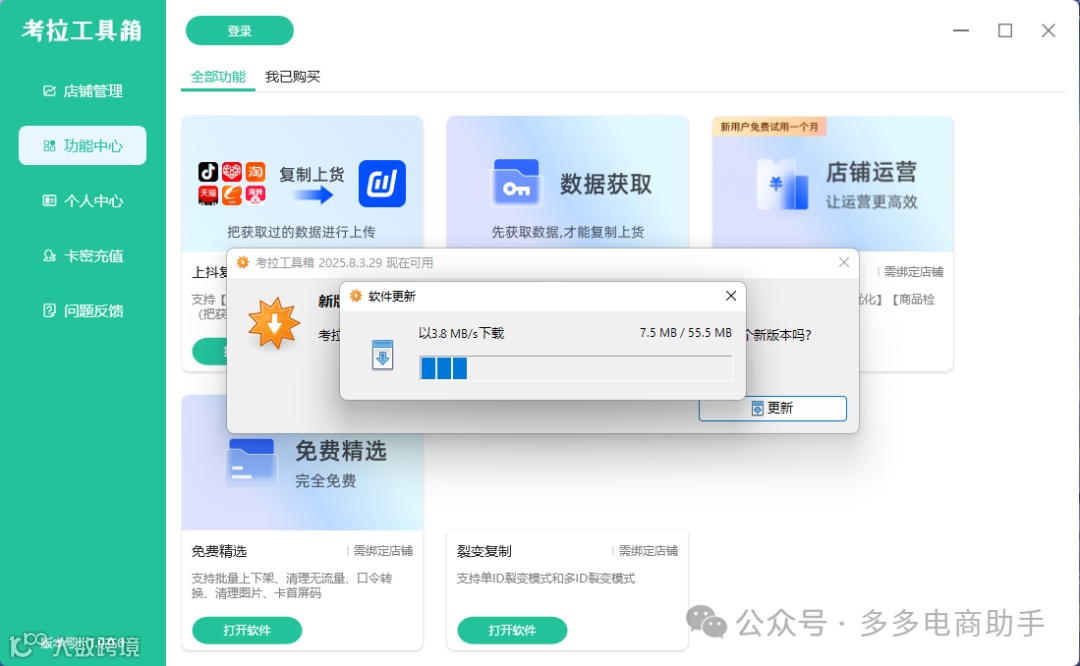Click the 免费精选 card title text

click(x=219, y=551)
